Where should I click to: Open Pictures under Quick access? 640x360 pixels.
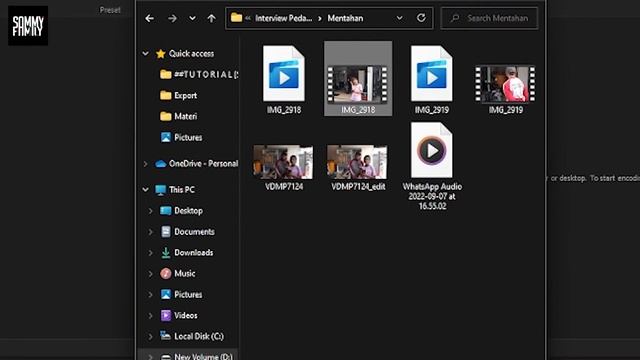pos(181,138)
